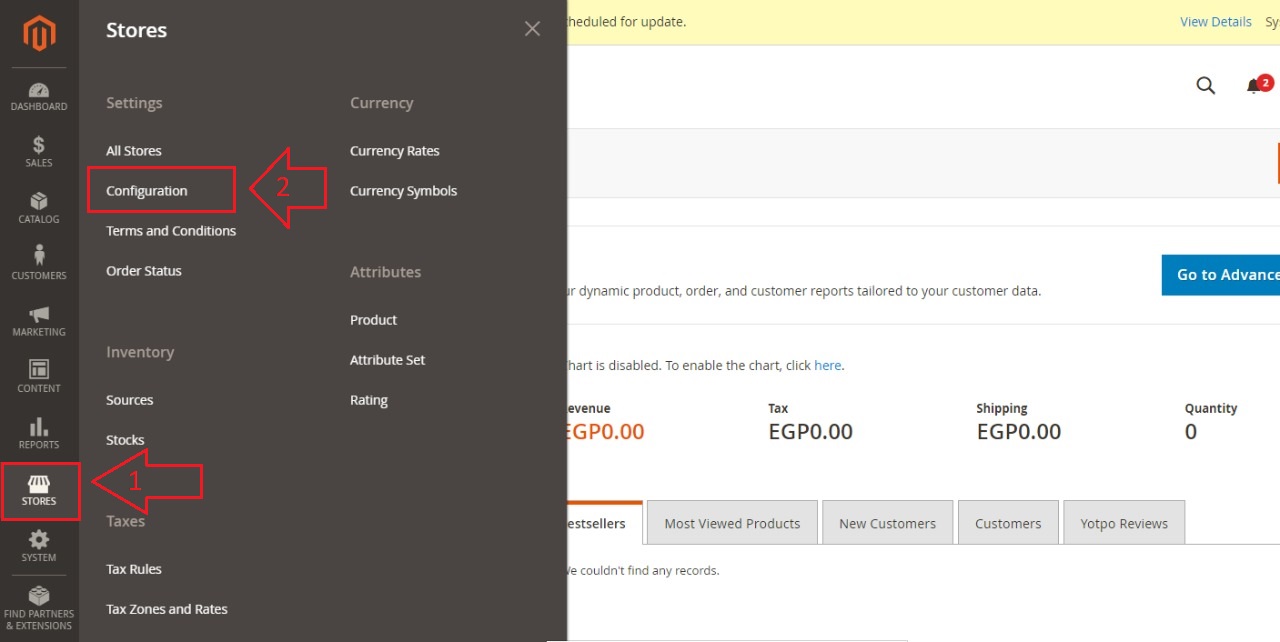Image resolution: width=1280 pixels, height=642 pixels.
Task: Open Attribute Set
Action: tap(387, 360)
